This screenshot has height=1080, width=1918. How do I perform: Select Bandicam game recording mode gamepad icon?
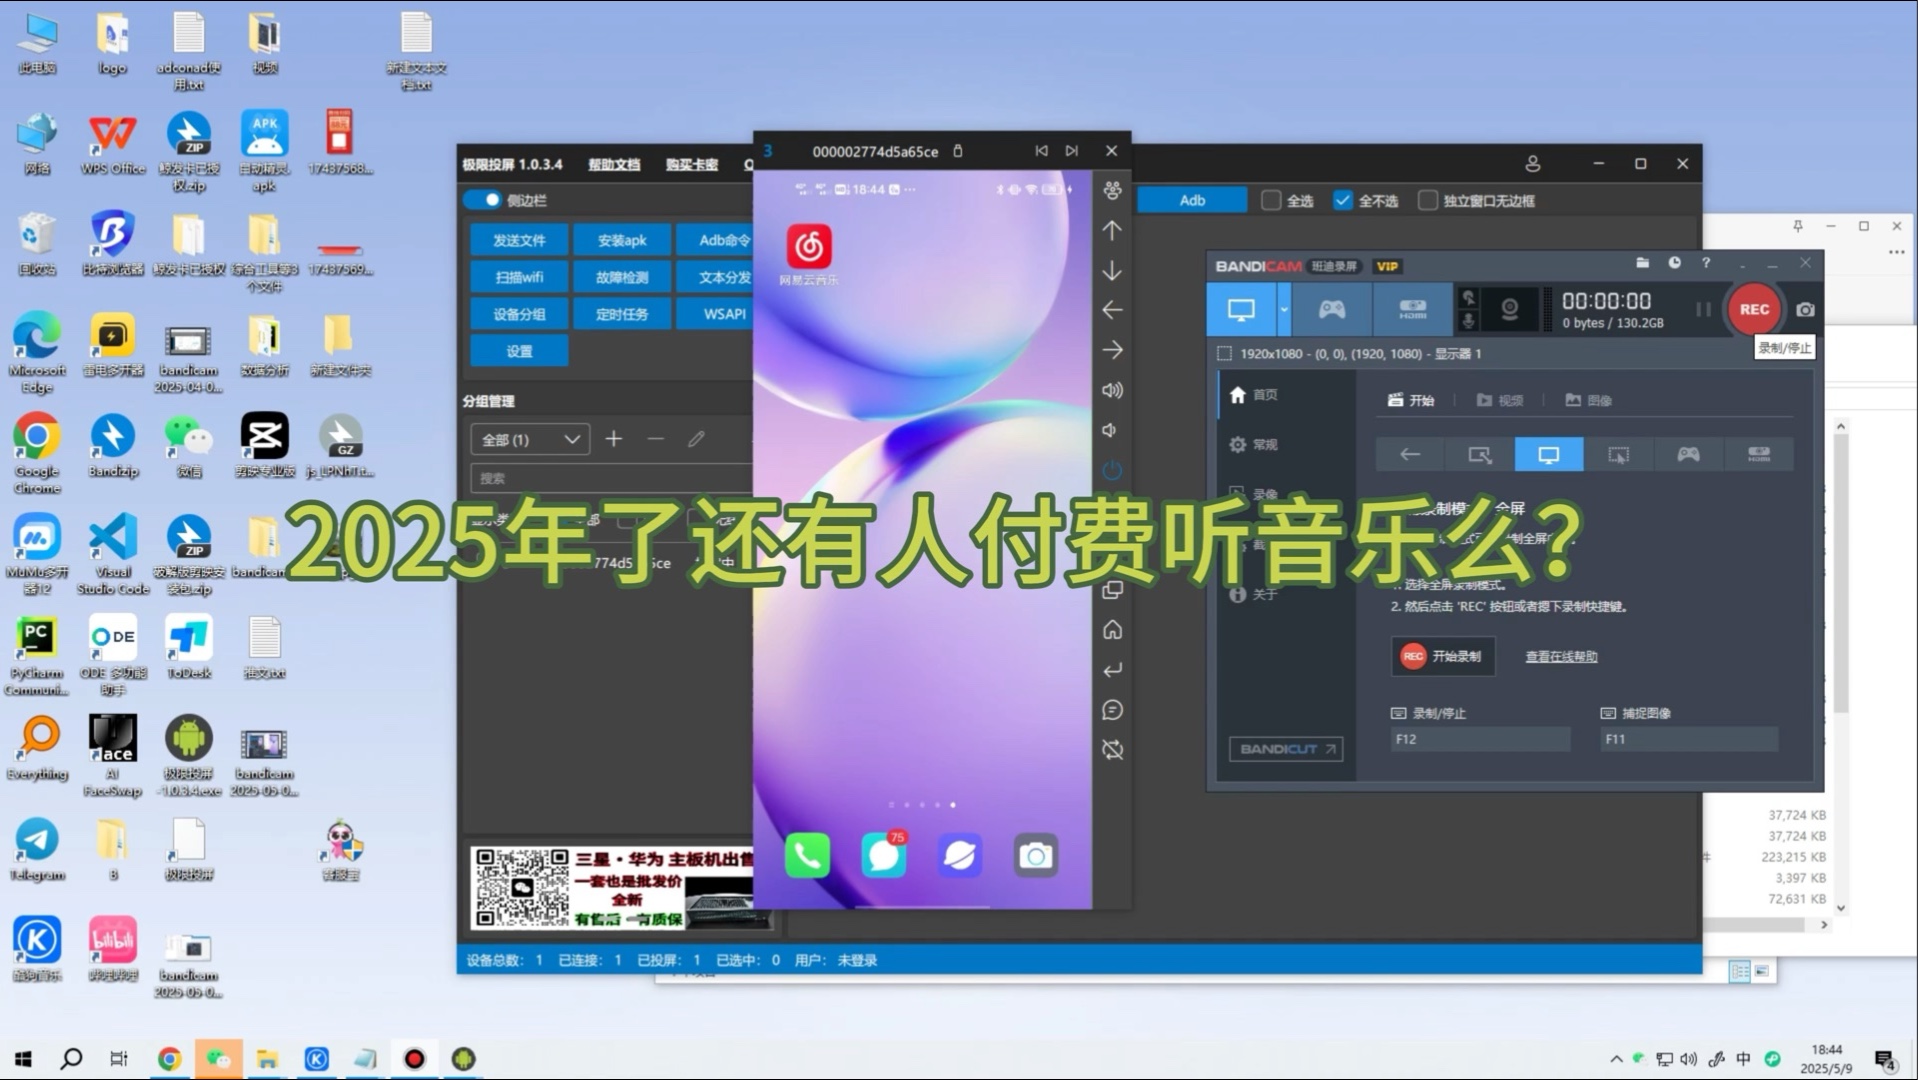[1331, 310]
